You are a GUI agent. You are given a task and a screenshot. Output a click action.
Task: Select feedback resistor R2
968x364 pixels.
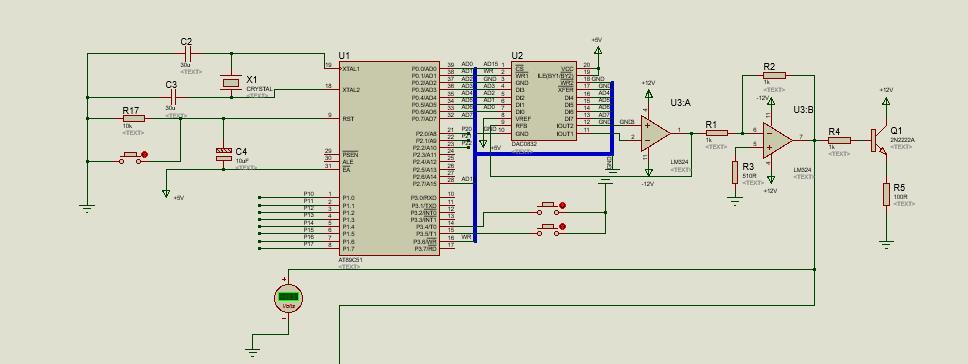774,75
